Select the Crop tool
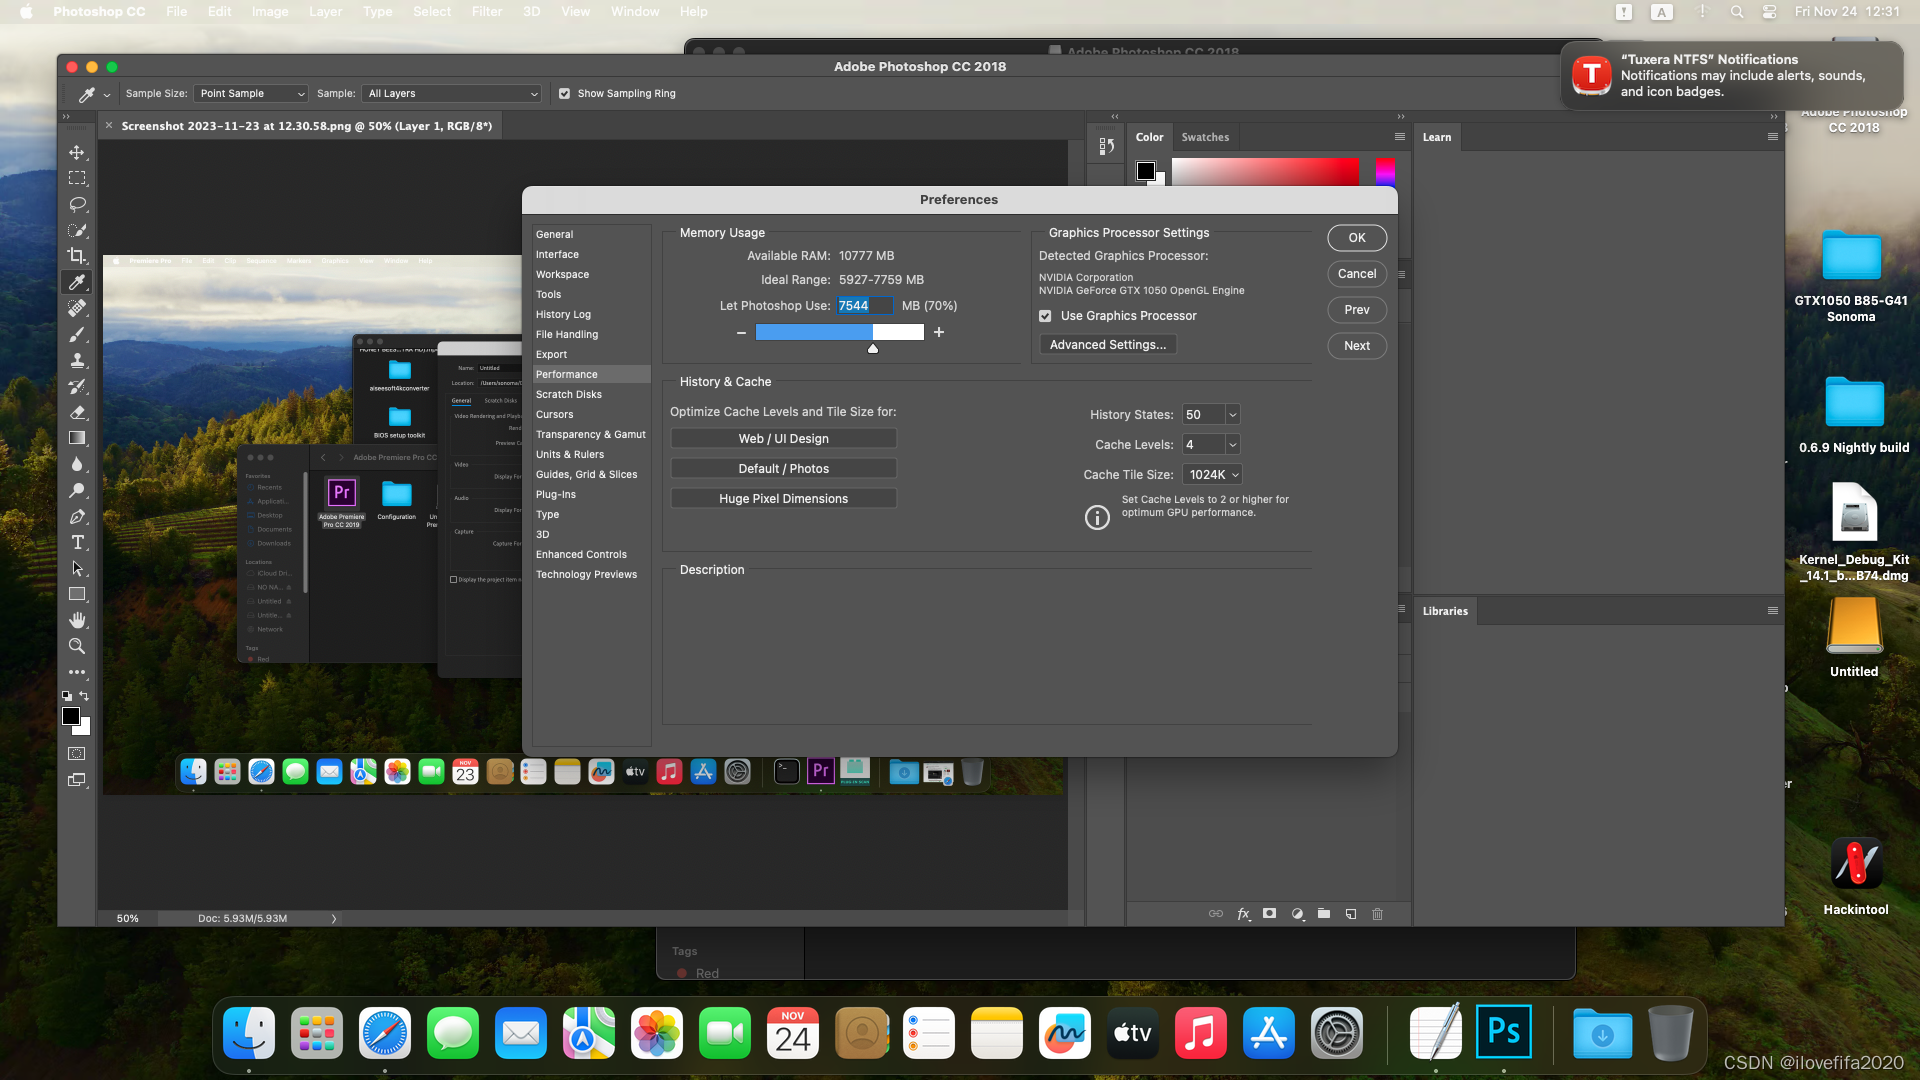This screenshot has height=1080, width=1920. pyautogui.click(x=77, y=256)
